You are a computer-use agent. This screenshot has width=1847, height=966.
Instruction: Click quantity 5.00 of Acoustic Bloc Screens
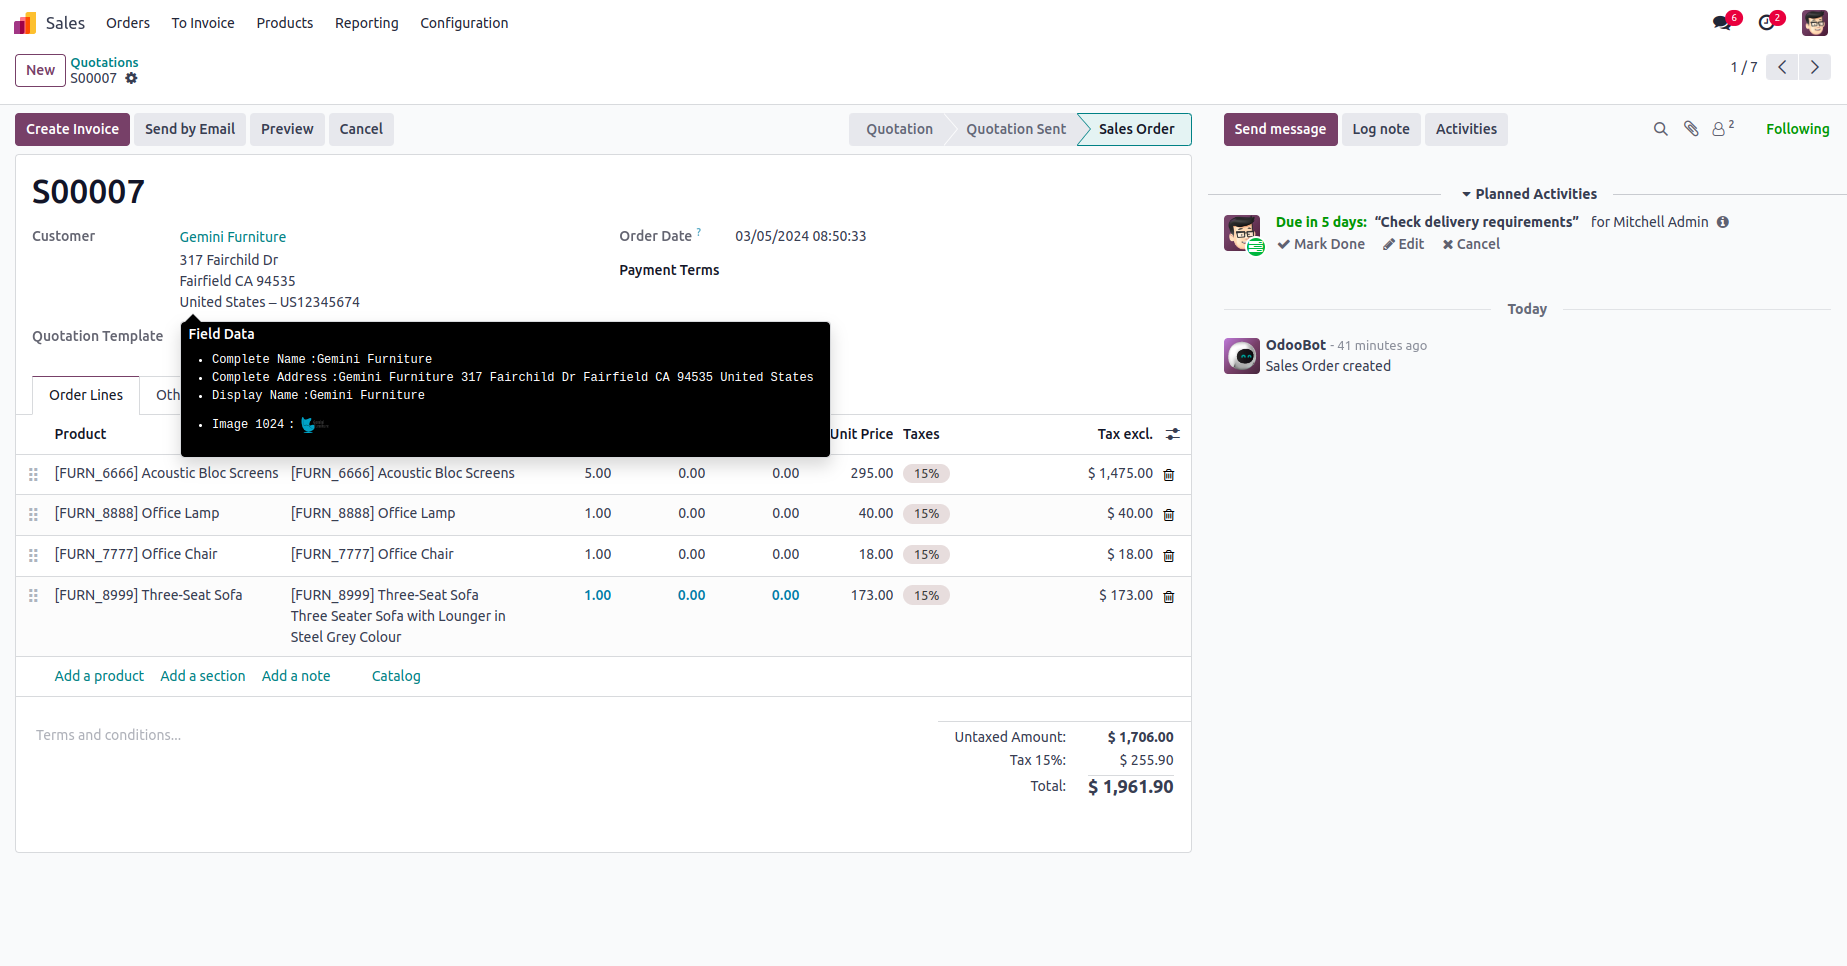tap(598, 473)
